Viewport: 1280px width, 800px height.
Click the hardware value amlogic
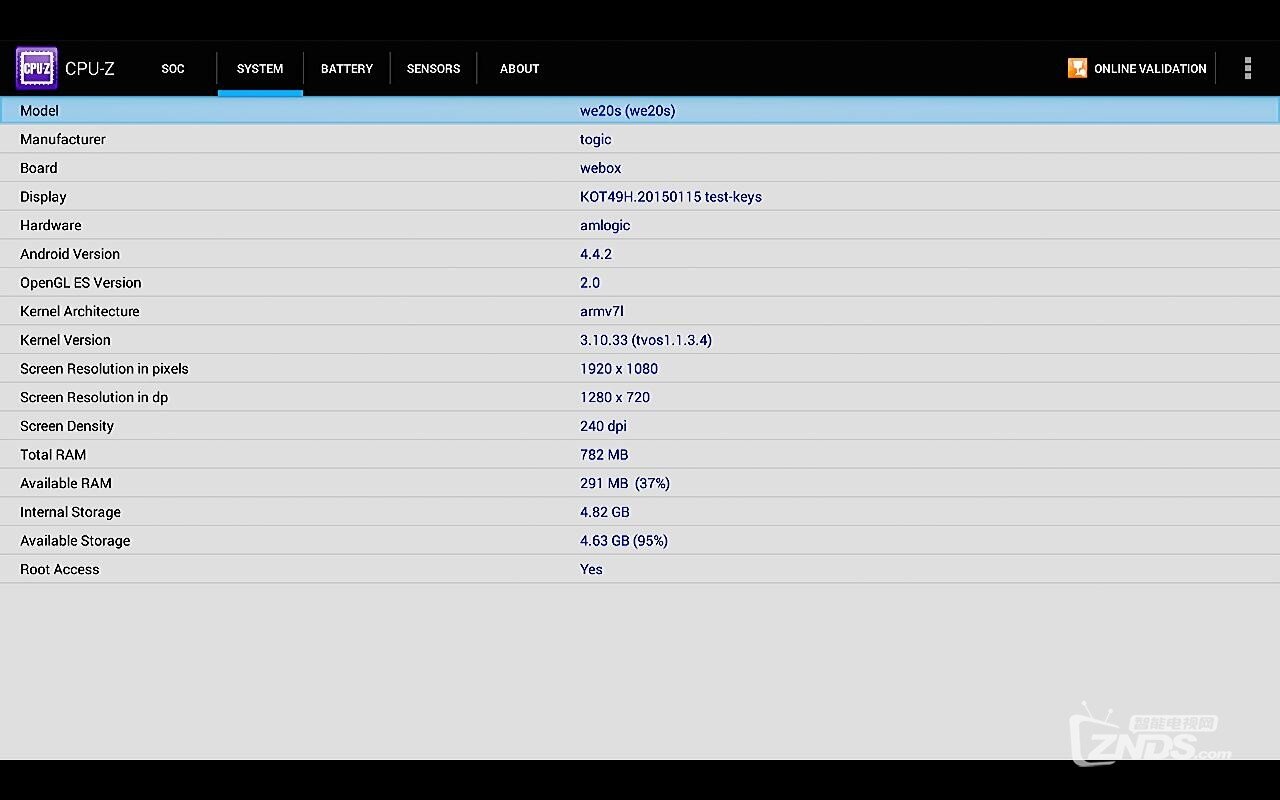tap(605, 226)
